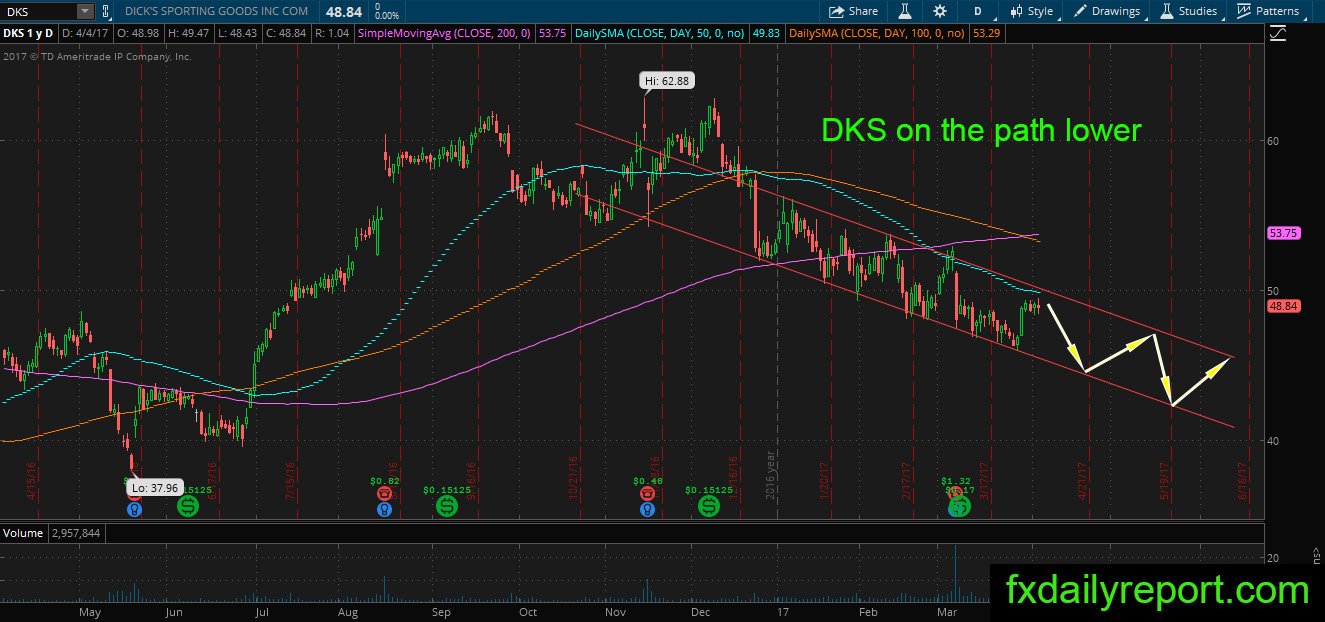Click the green dividend icon near September
Screen dimensions: 1325x622
[447, 506]
